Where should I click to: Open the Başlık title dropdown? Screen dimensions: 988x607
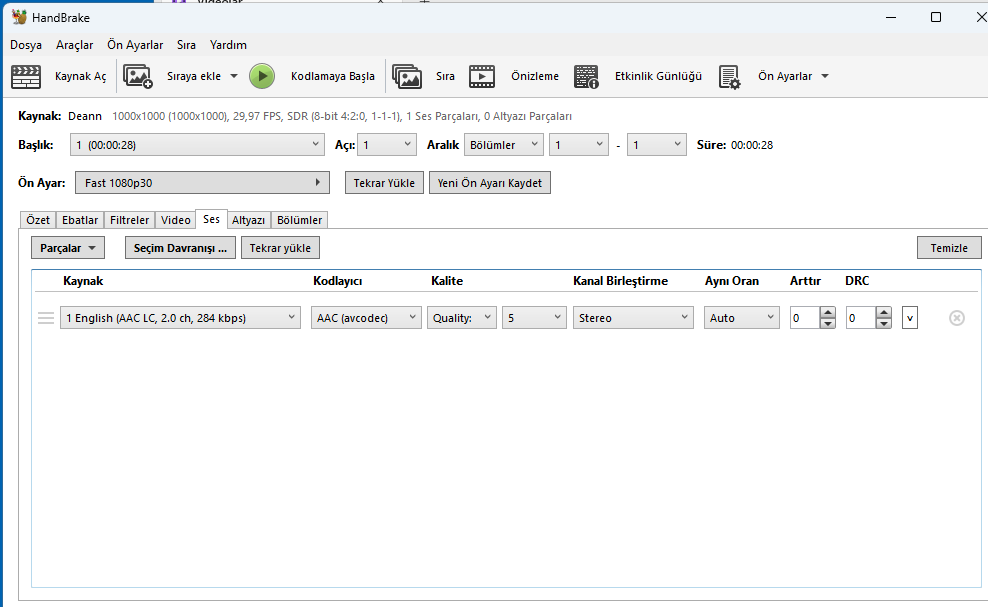(x=197, y=145)
